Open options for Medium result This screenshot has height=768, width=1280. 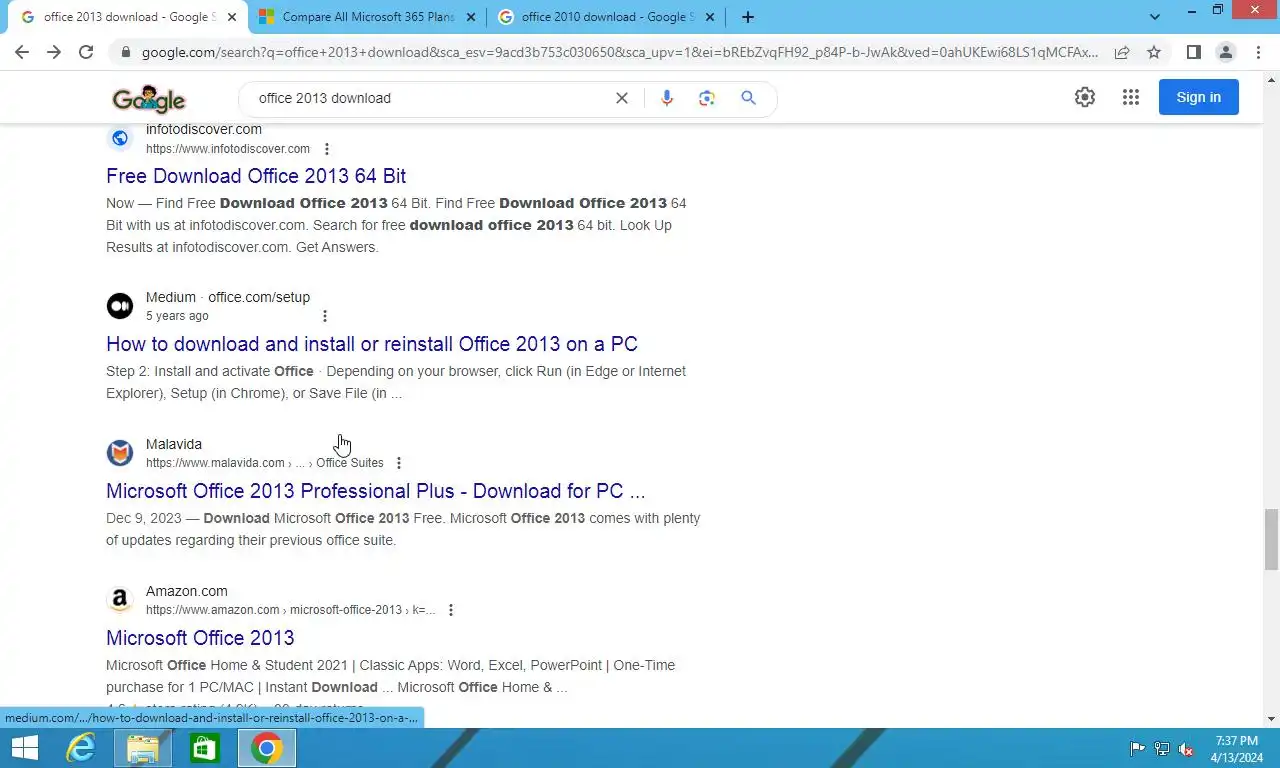324,316
